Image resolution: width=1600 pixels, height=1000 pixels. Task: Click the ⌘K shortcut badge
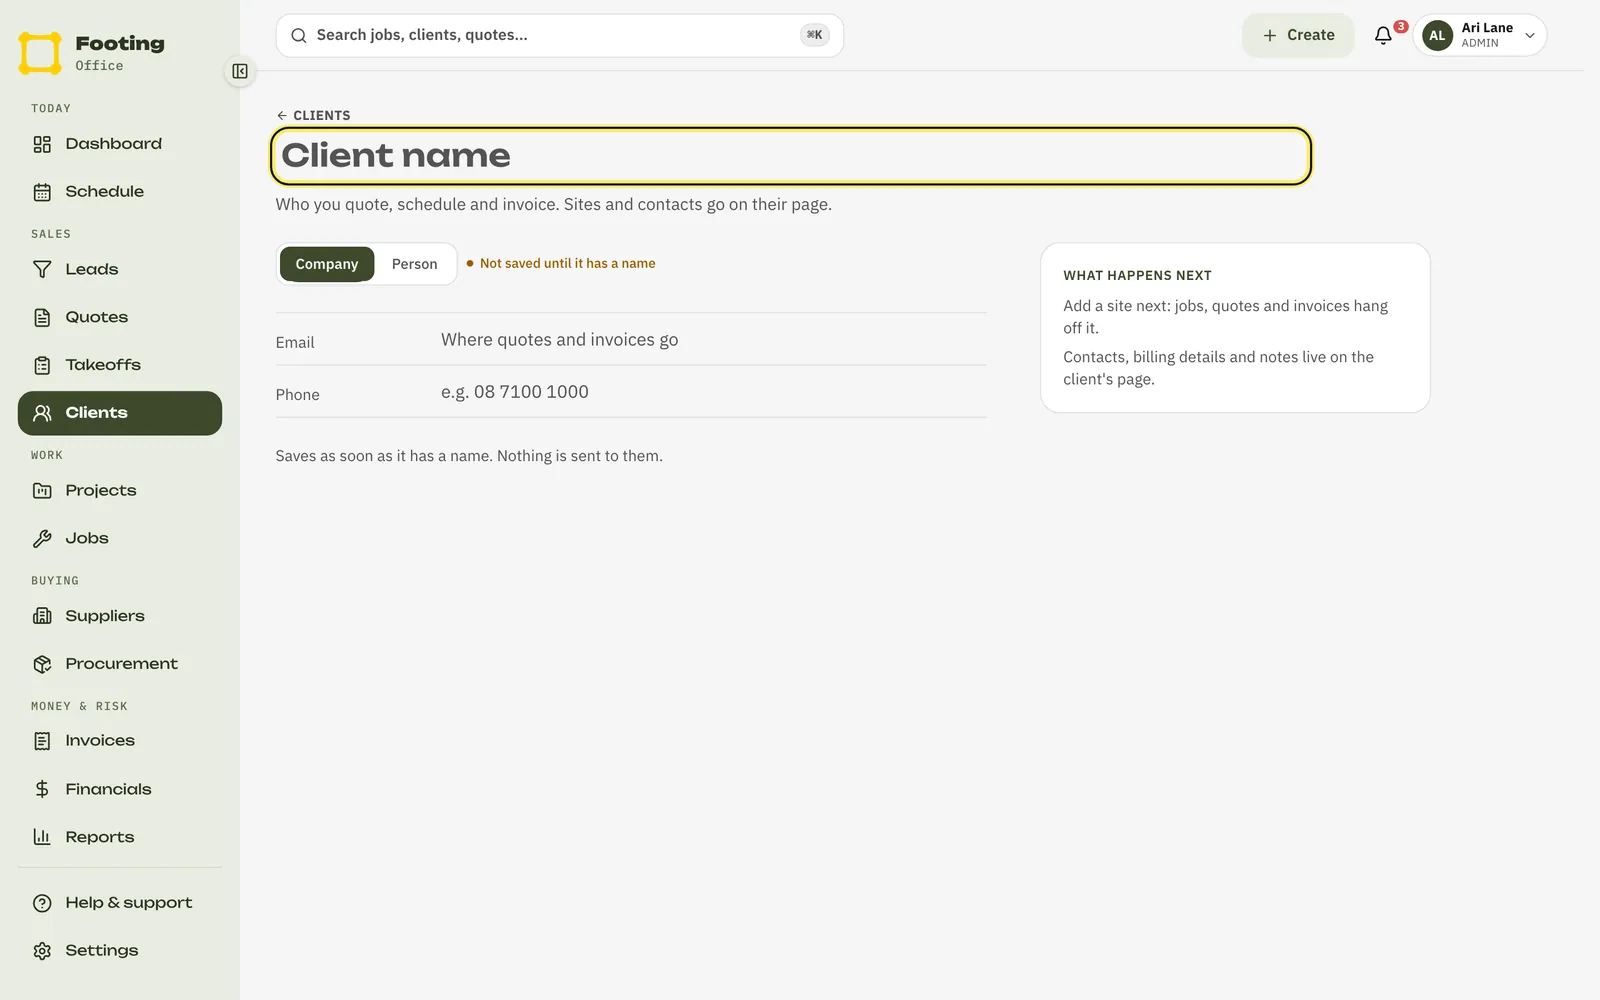click(815, 35)
